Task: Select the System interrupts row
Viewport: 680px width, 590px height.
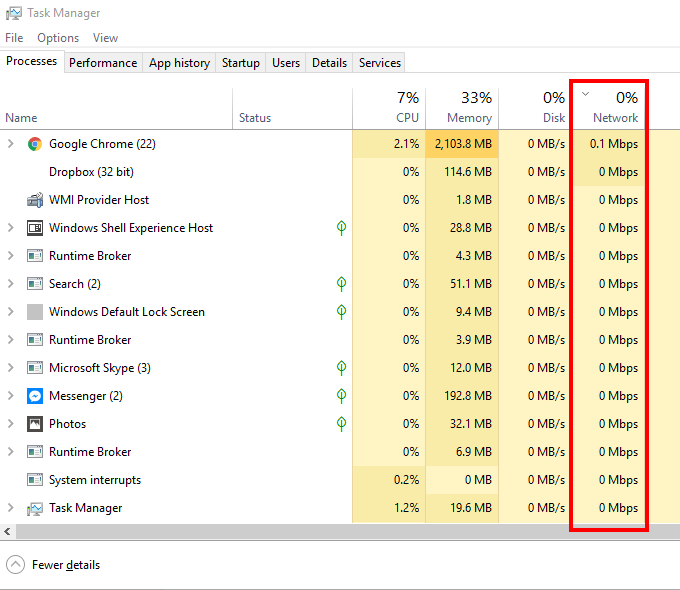Action: point(95,480)
